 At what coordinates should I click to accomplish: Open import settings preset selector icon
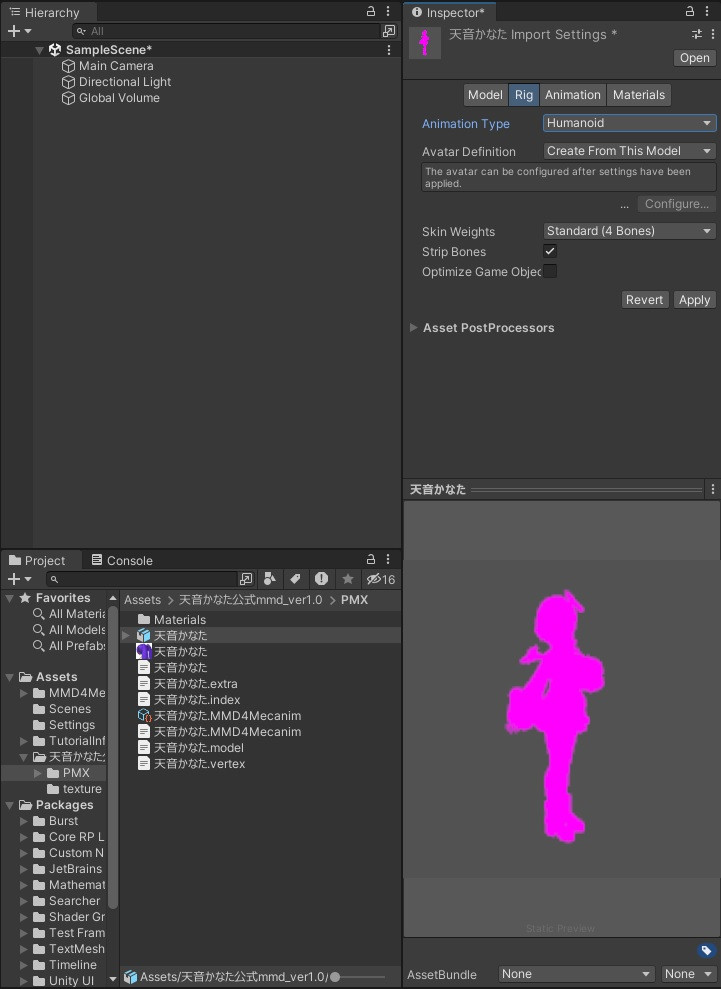click(697, 34)
